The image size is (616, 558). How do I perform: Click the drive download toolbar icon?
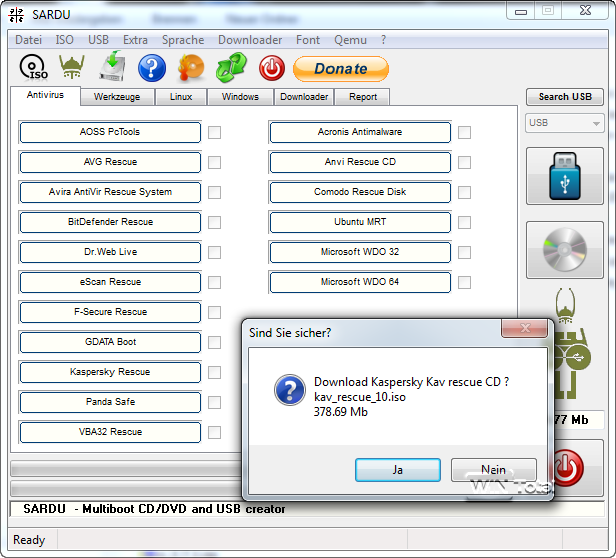coord(112,66)
